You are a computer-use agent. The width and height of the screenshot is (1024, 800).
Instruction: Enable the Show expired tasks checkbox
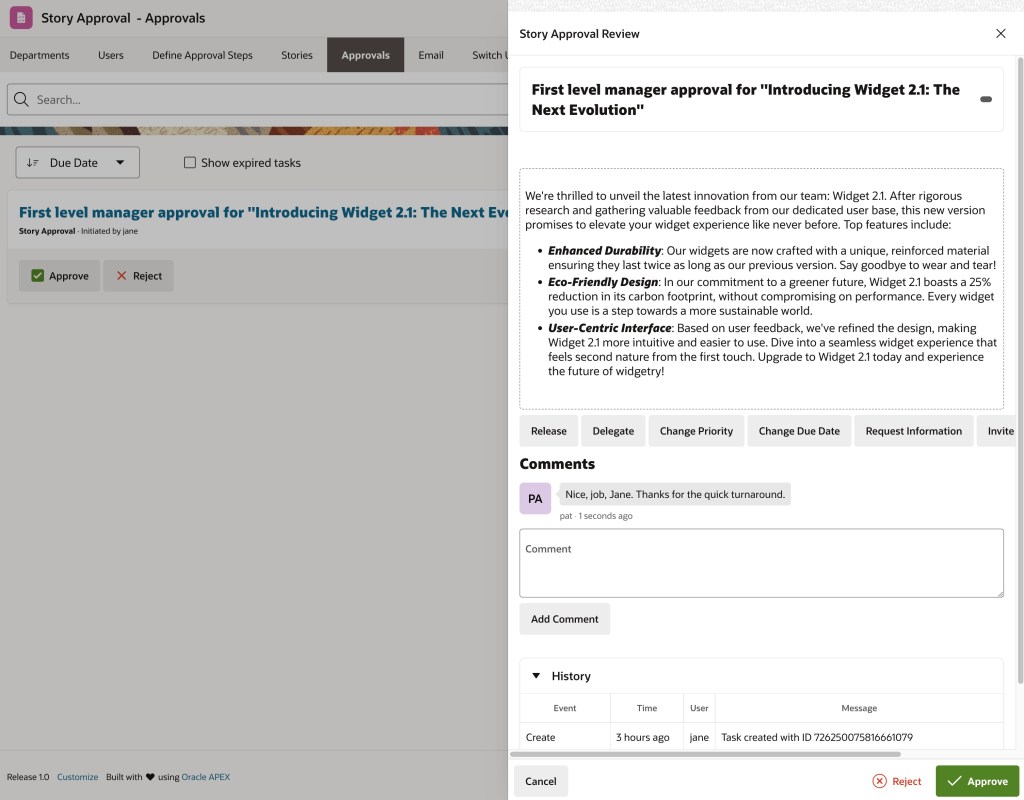click(189, 162)
